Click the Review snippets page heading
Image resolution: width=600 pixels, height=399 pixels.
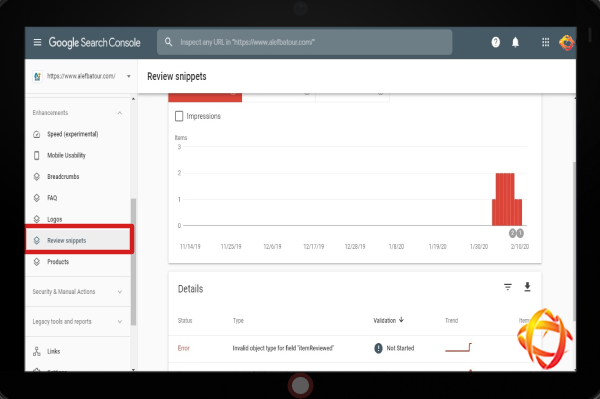pyautogui.click(x=177, y=77)
